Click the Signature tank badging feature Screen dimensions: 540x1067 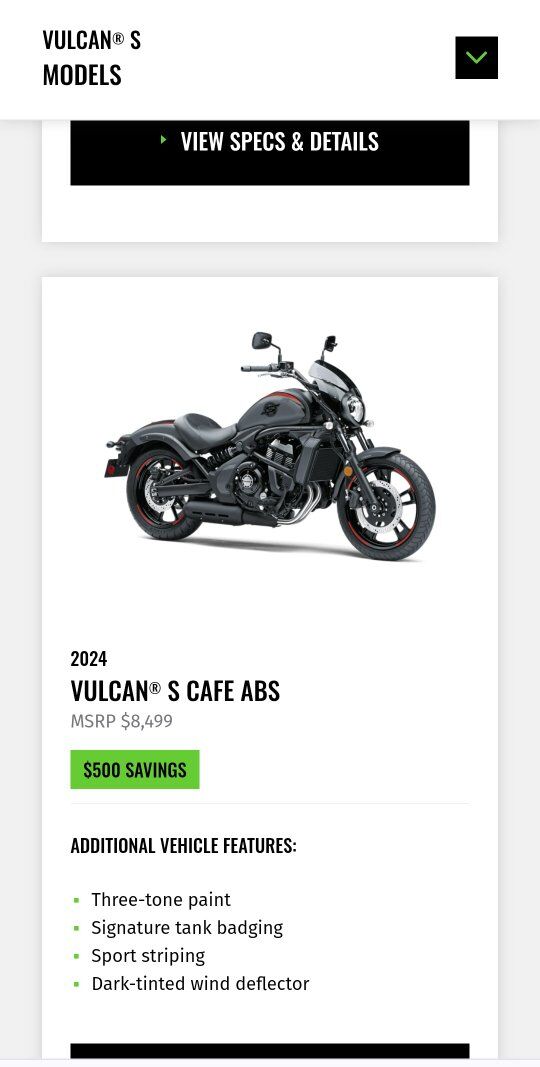coord(187,928)
